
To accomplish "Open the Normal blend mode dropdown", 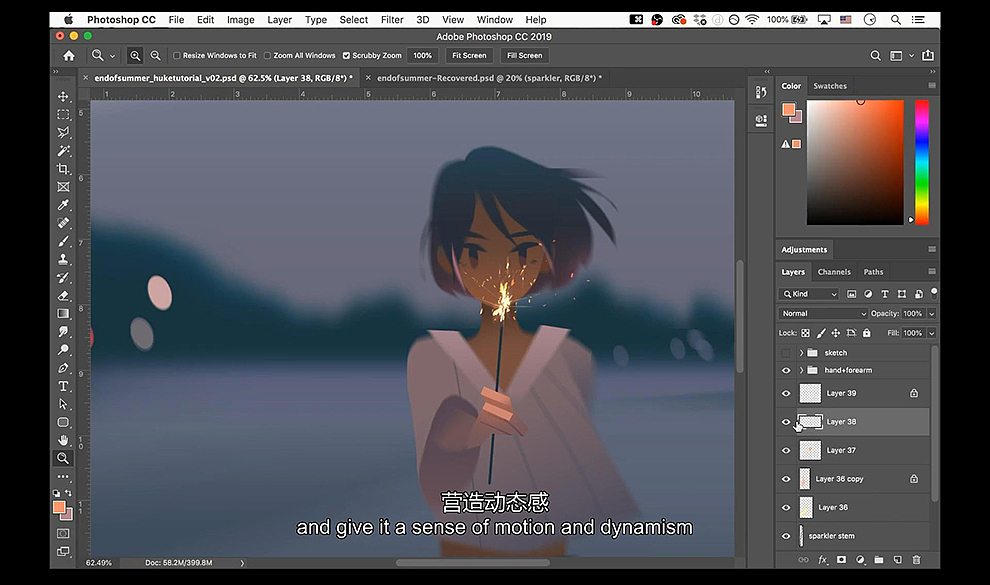I will tap(823, 314).
